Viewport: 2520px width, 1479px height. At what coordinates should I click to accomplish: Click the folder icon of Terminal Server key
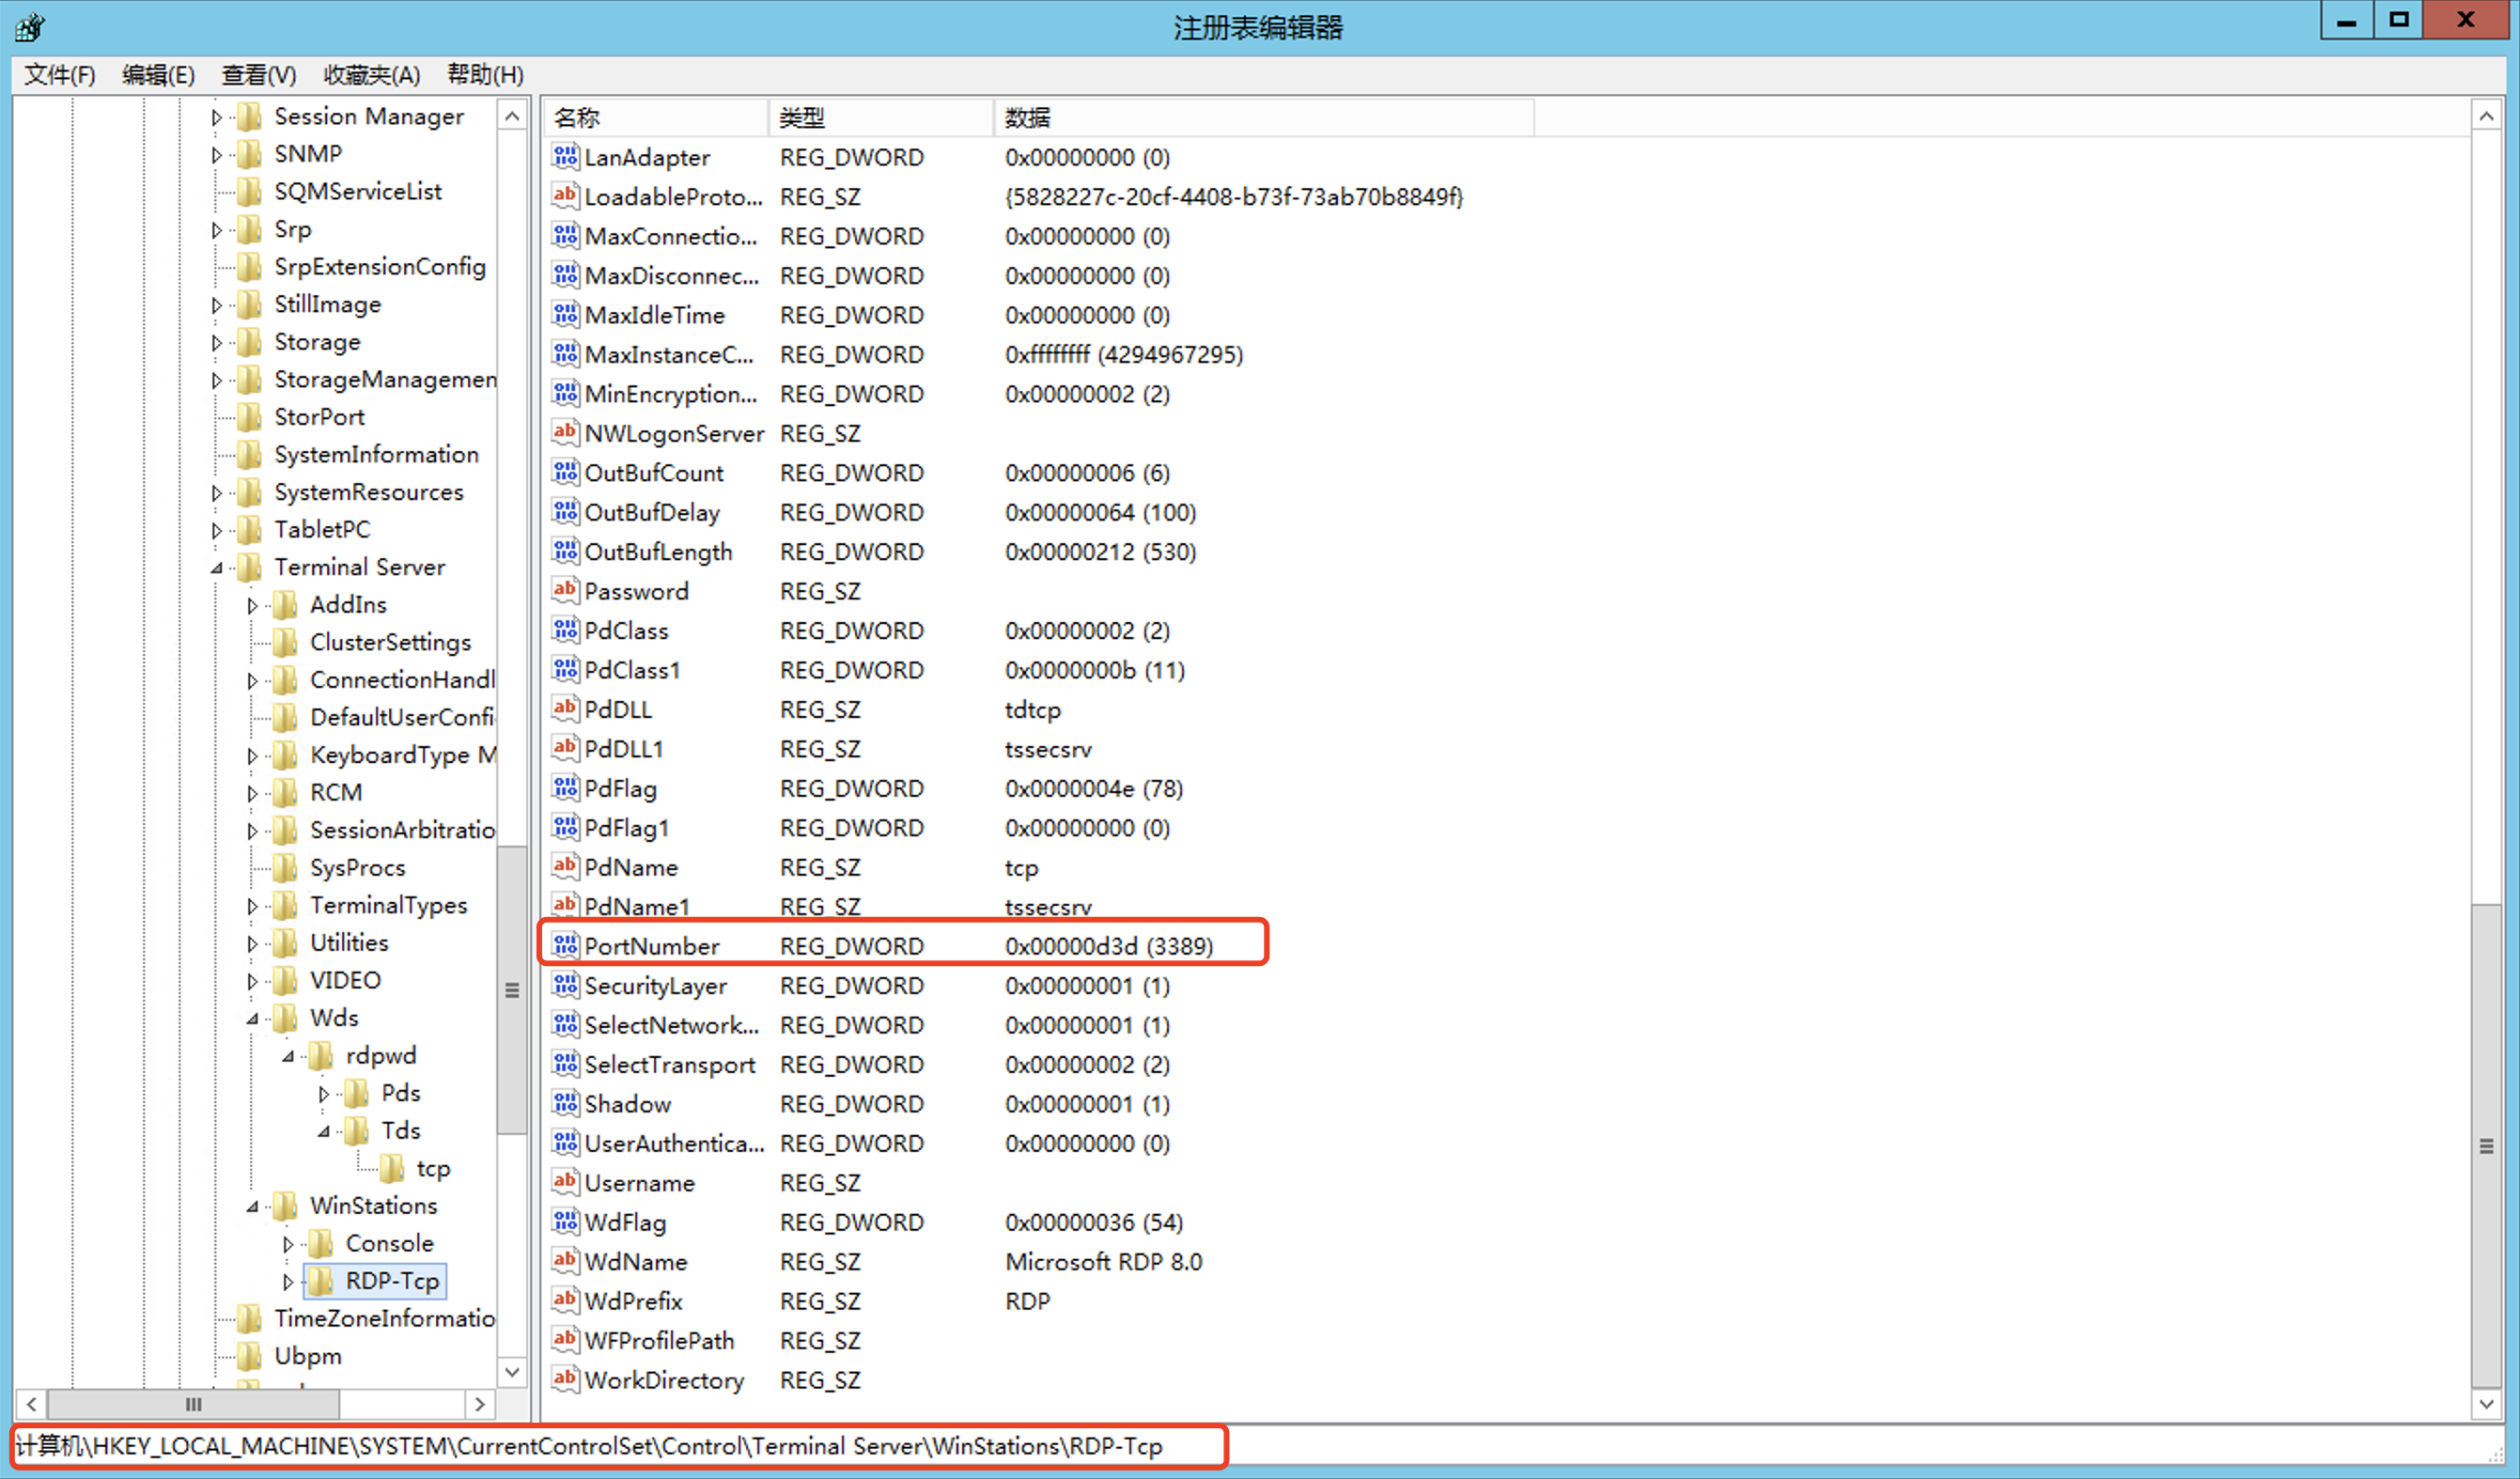coord(249,567)
